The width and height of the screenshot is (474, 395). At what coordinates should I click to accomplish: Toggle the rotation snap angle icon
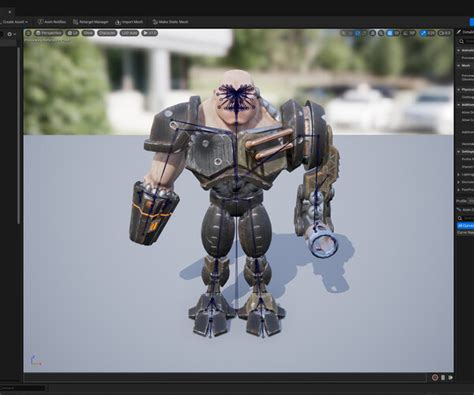click(405, 33)
